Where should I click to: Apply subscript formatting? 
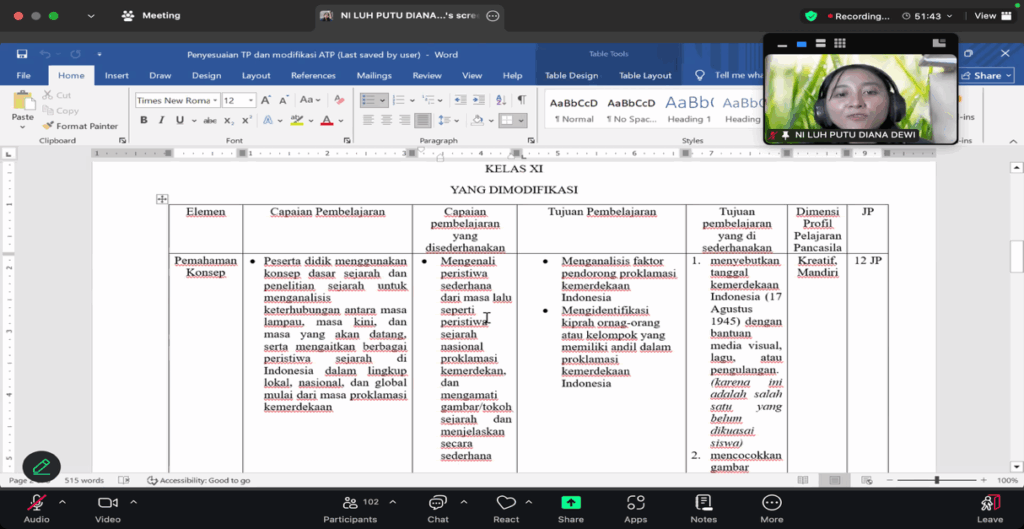[x=229, y=120]
